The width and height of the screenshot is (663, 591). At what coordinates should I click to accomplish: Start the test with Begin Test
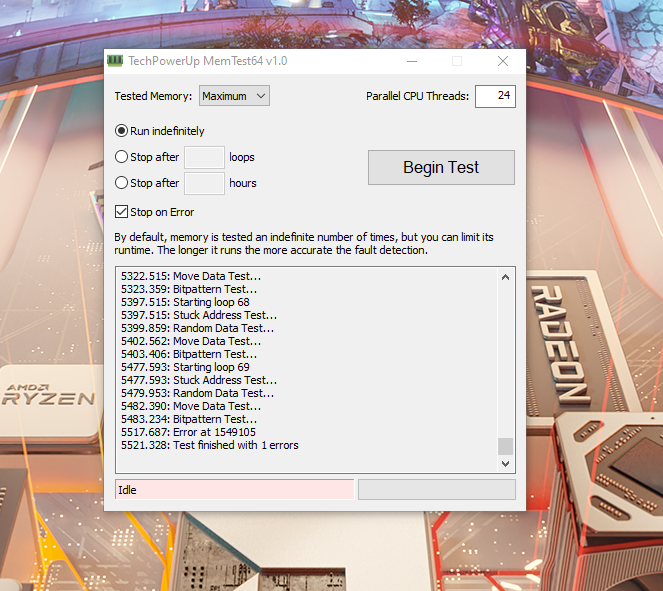[441, 167]
